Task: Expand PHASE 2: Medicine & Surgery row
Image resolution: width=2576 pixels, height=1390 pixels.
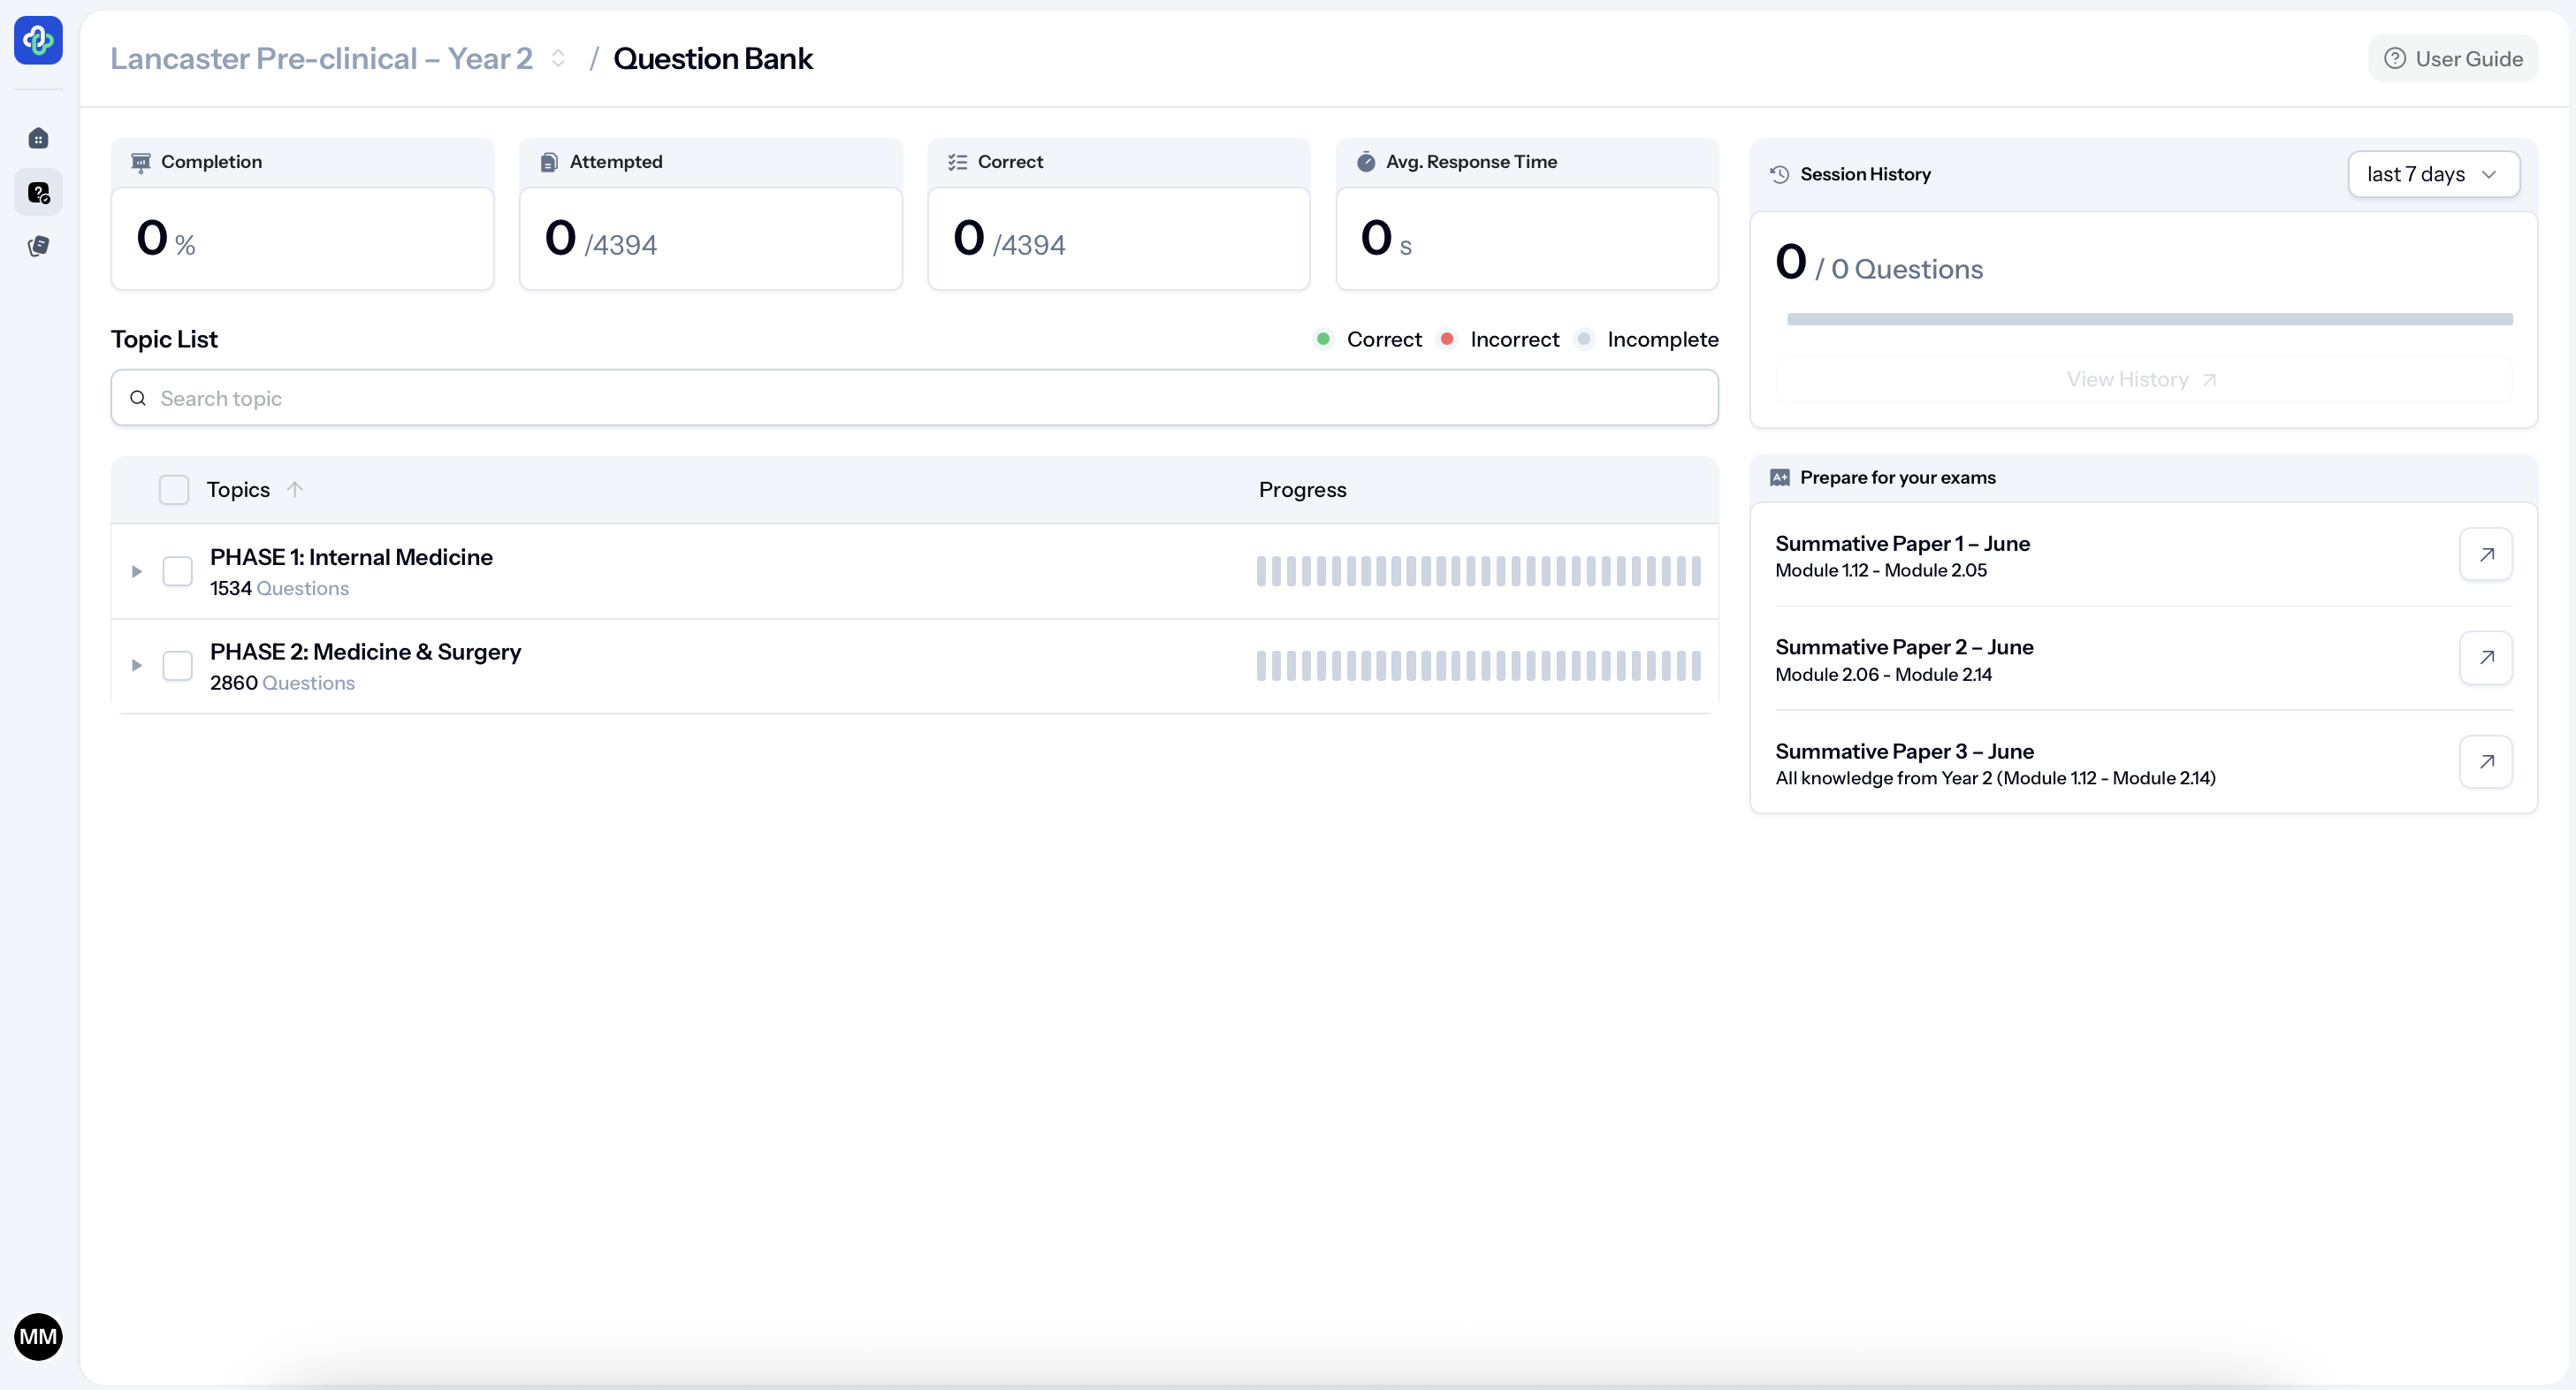Action: (137, 666)
